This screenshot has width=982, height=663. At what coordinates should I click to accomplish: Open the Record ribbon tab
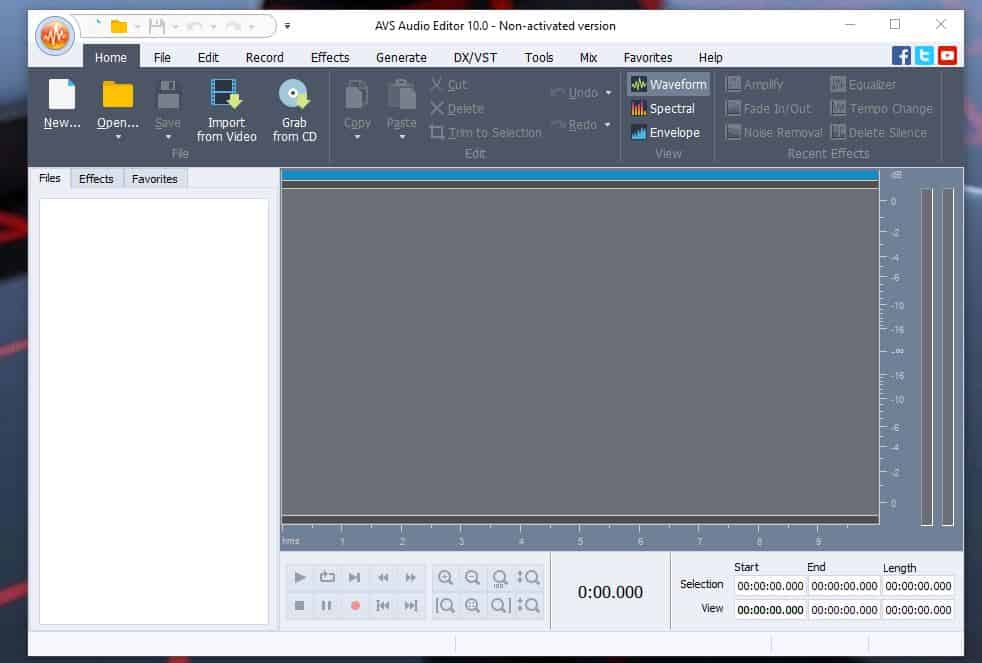point(264,58)
